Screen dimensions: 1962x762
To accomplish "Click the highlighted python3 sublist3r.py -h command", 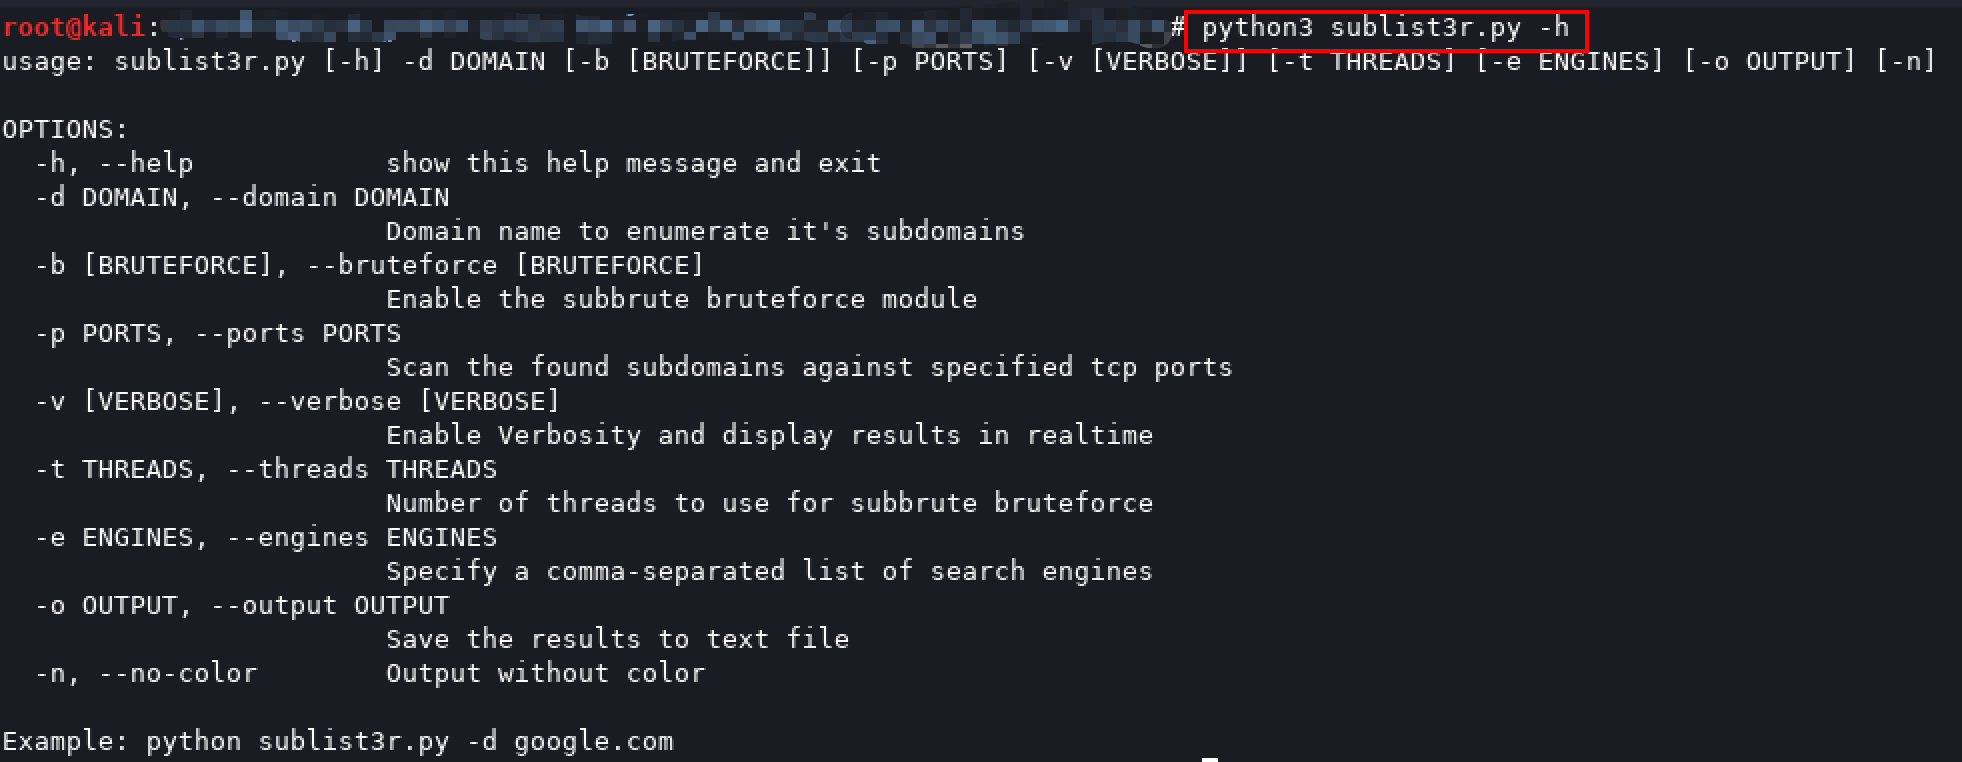I will pyautogui.click(x=1385, y=28).
